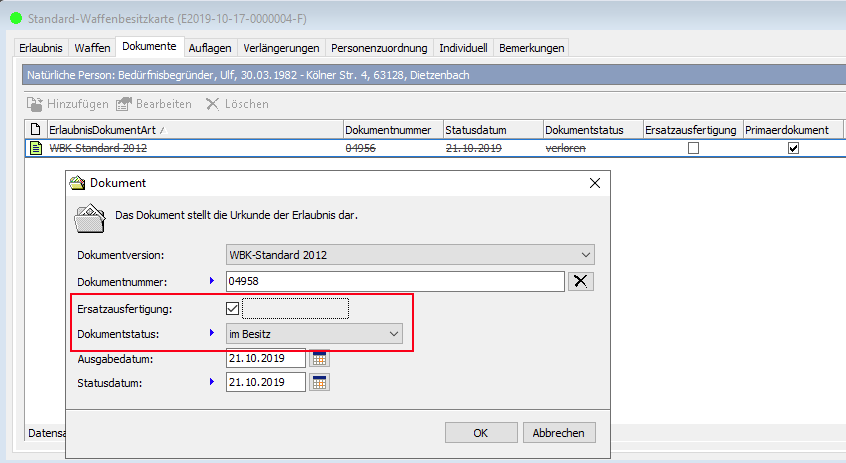Click the Bearbeiten toolbar icon
This screenshot has height=463, width=846.
coord(125,104)
